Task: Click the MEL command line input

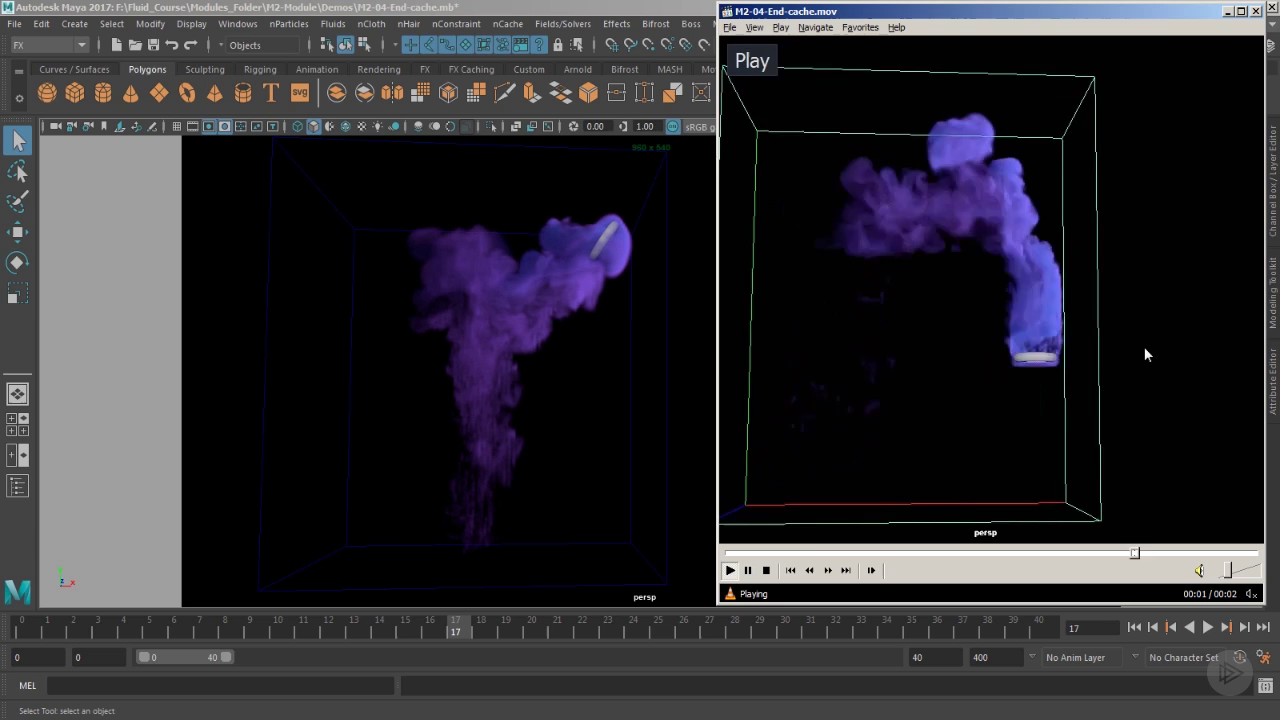Action: point(220,686)
